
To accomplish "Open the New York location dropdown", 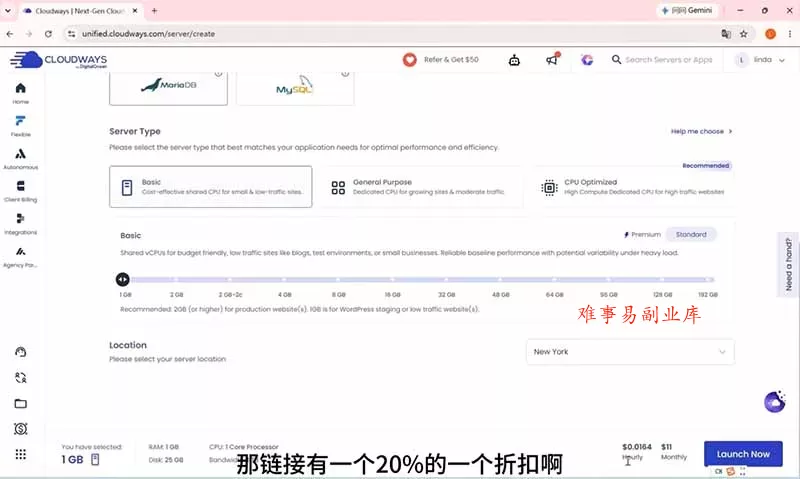I will coord(630,352).
